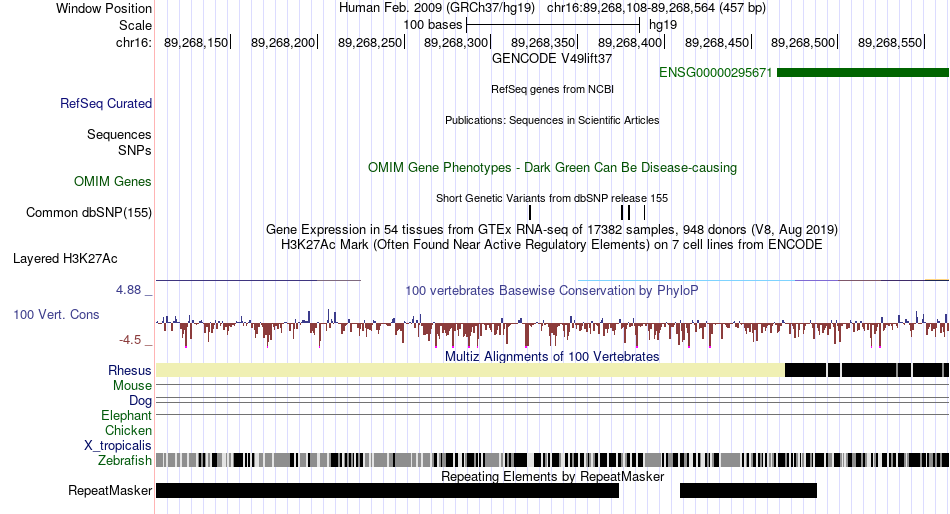
Task: Click the Sequences SNPs track label
Action: pyautogui.click(x=119, y=142)
